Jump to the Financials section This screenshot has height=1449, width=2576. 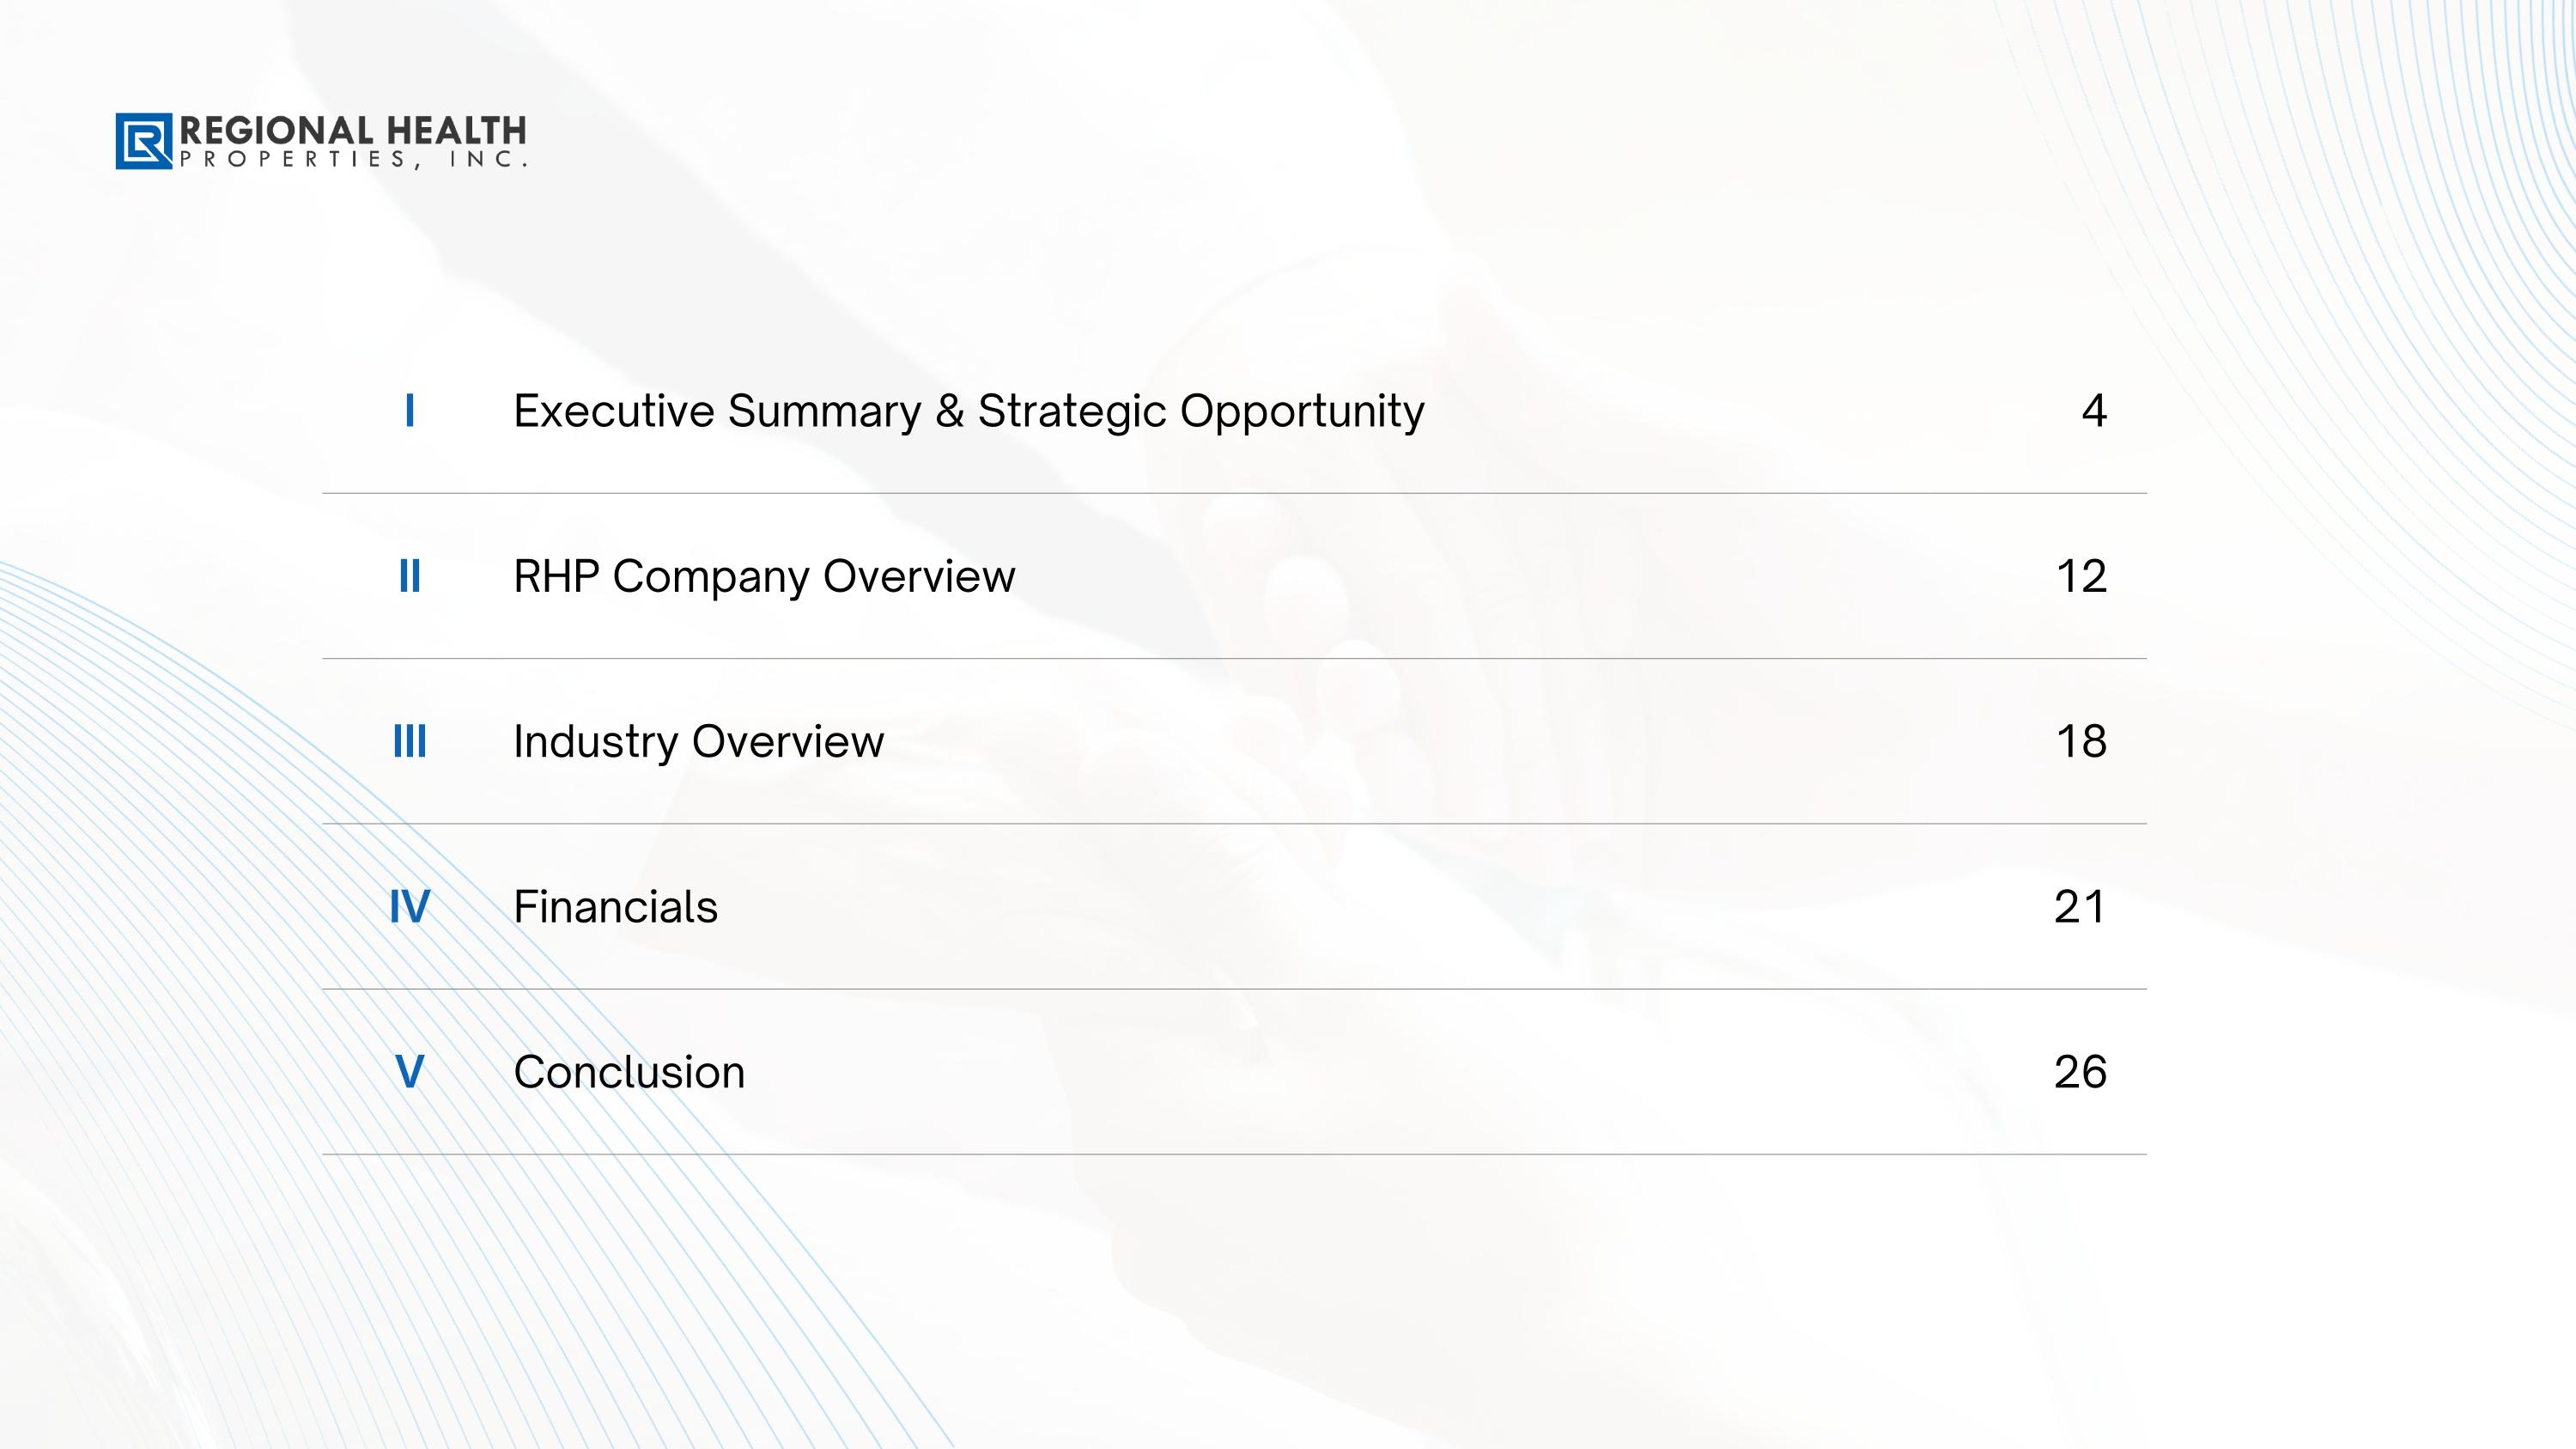click(615, 907)
